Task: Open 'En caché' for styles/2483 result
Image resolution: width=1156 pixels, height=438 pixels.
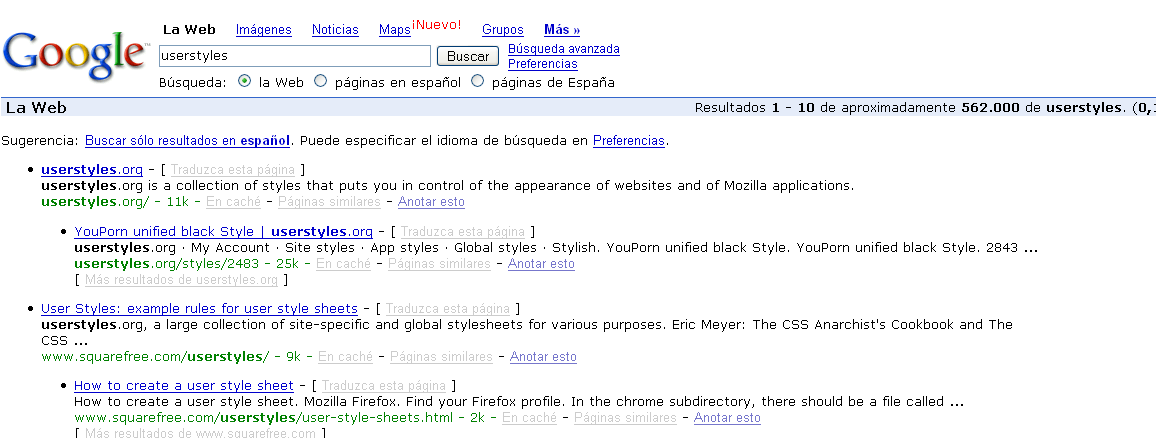Action: coord(342,263)
